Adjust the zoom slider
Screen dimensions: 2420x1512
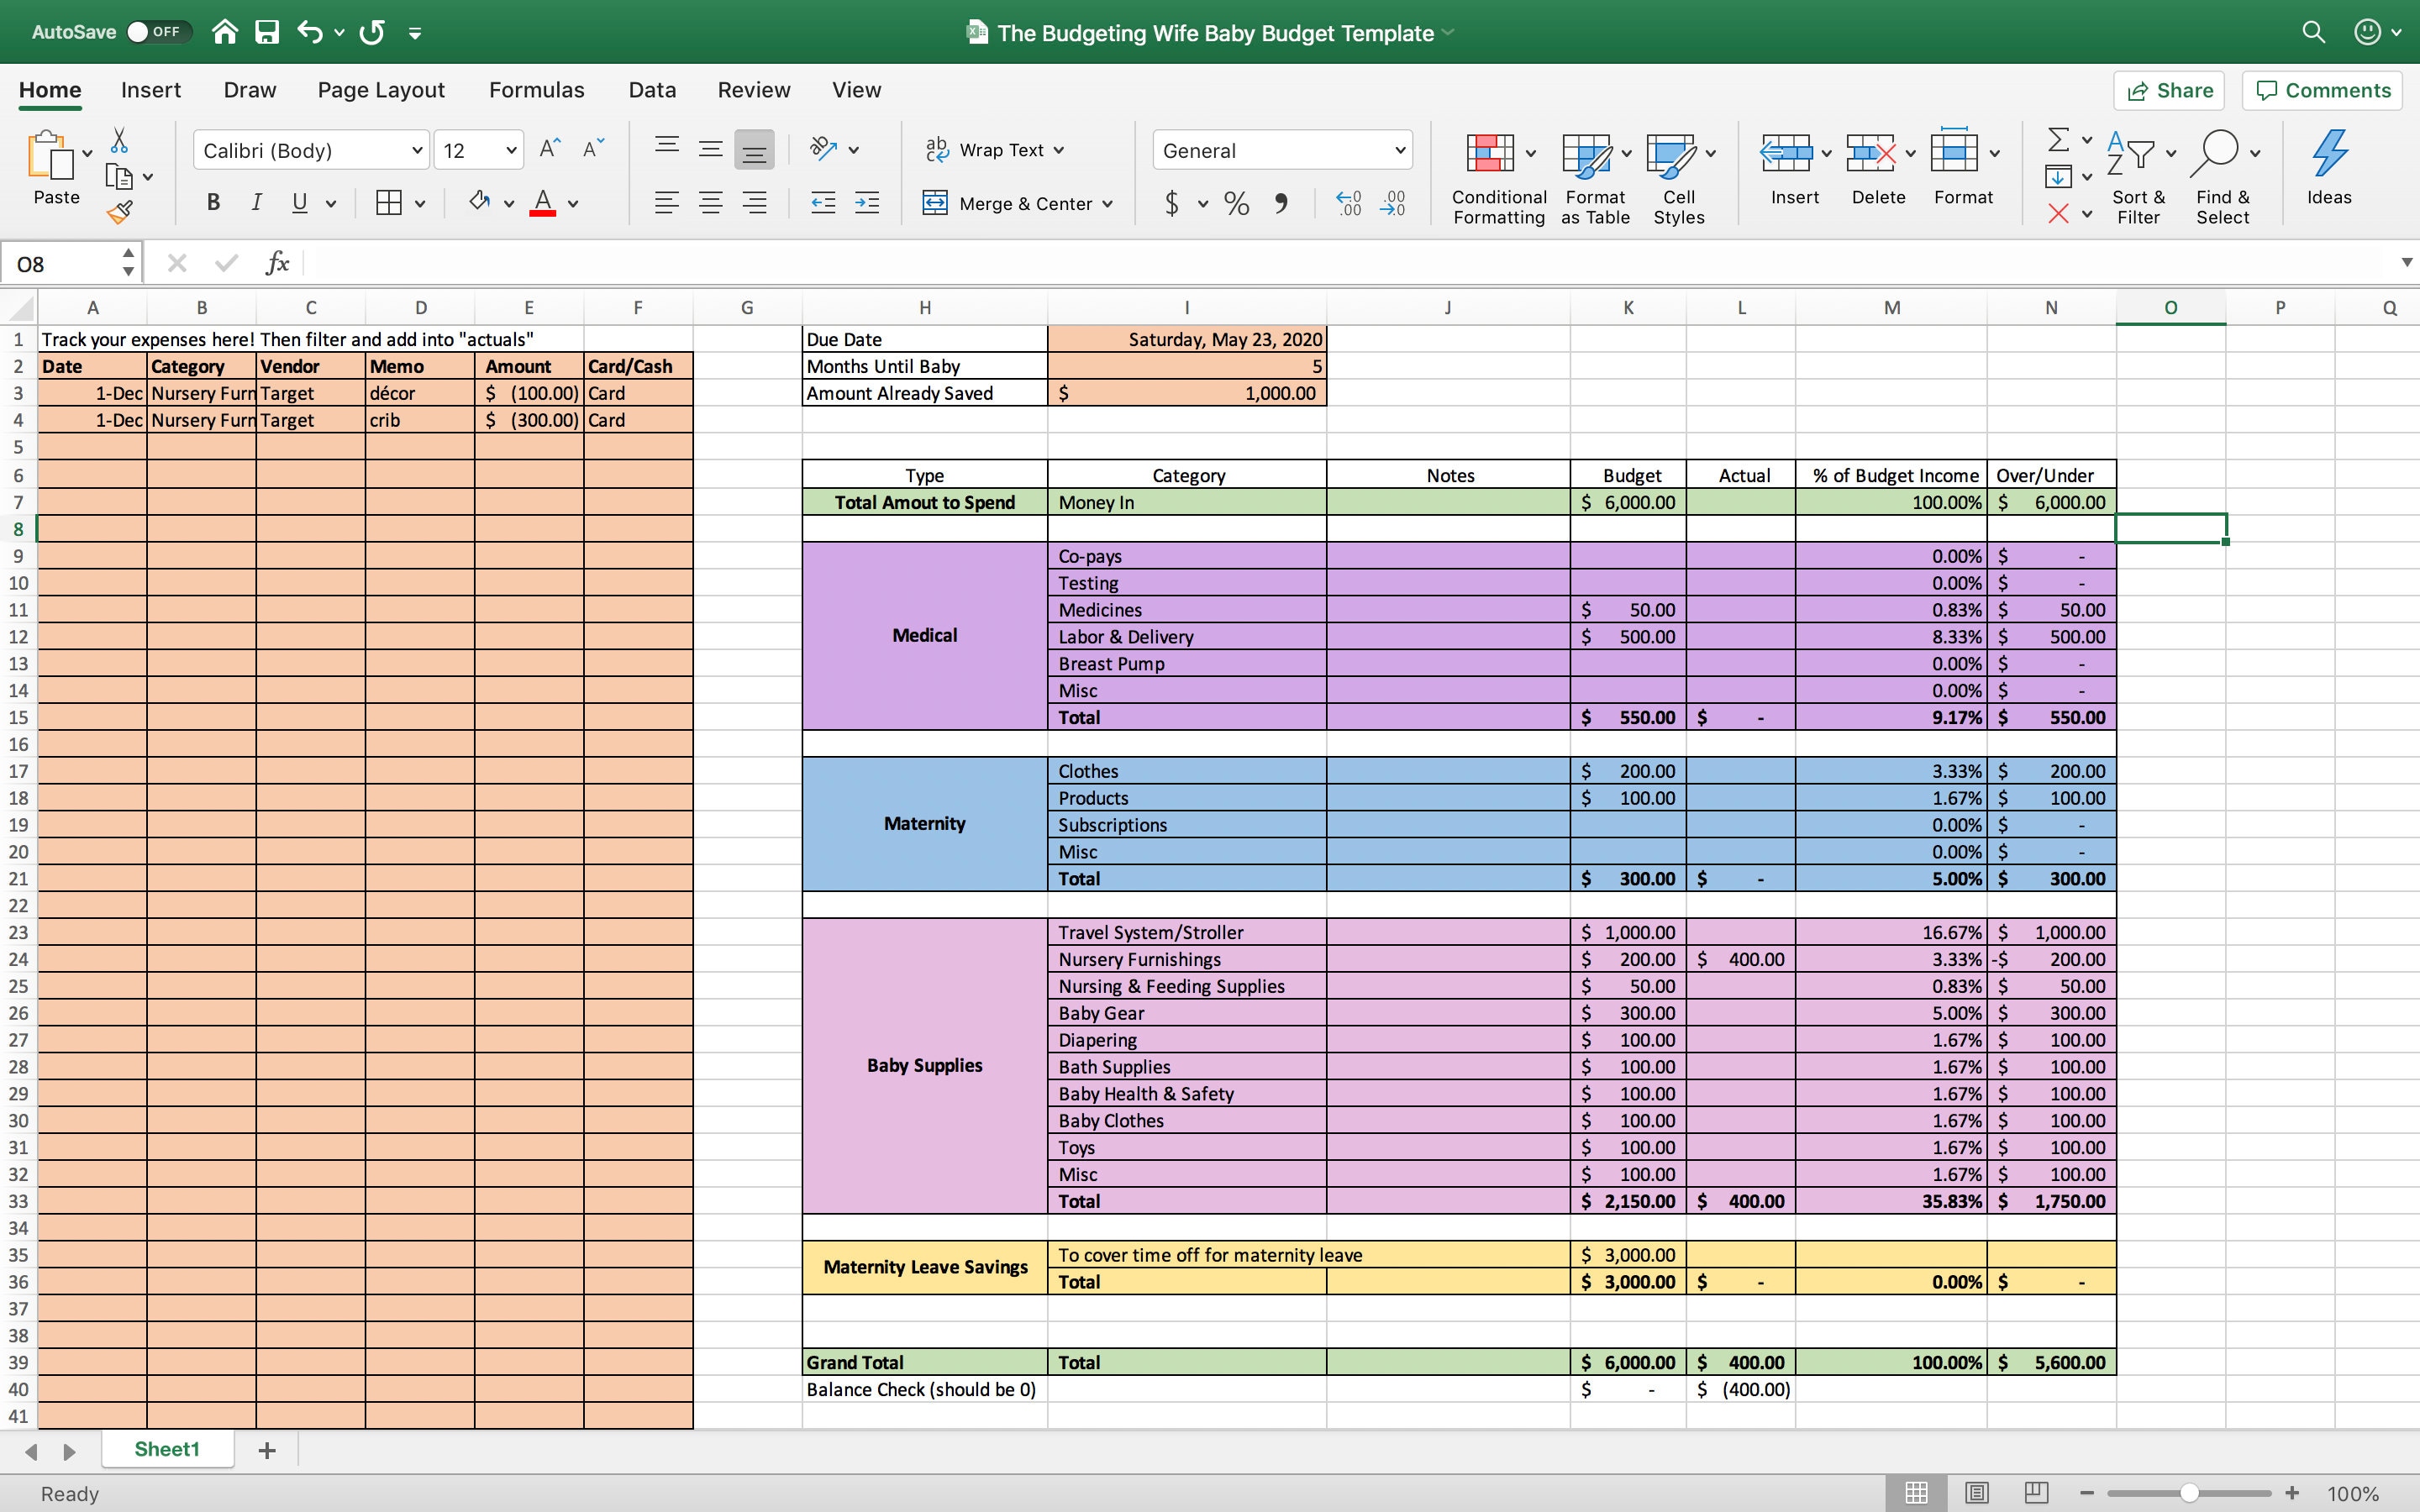click(2188, 1493)
